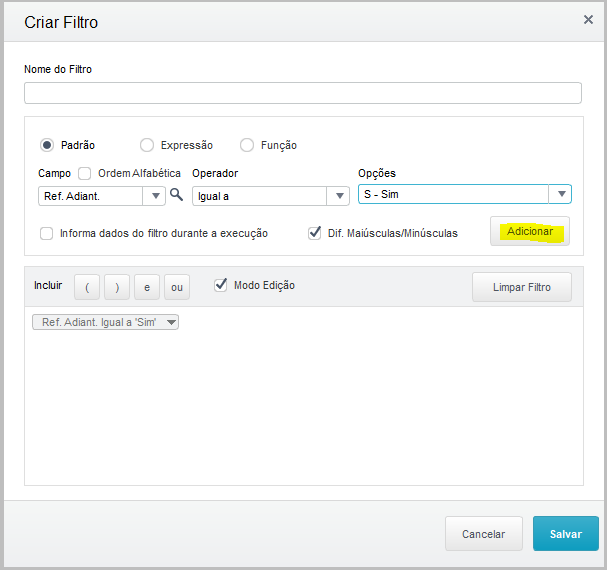607x570 pixels.
Task: Select the Expressão radio option
Action: (147, 145)
